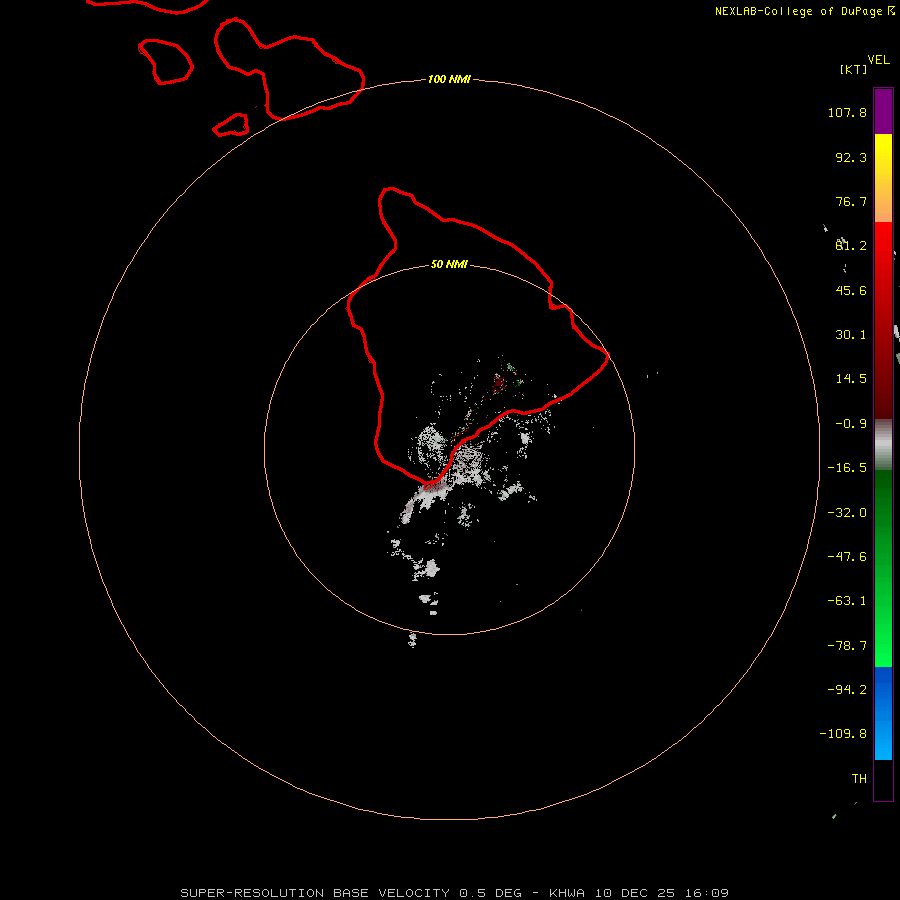
Task: Click the 30.1 legend value
Action: tap(851, 335)
